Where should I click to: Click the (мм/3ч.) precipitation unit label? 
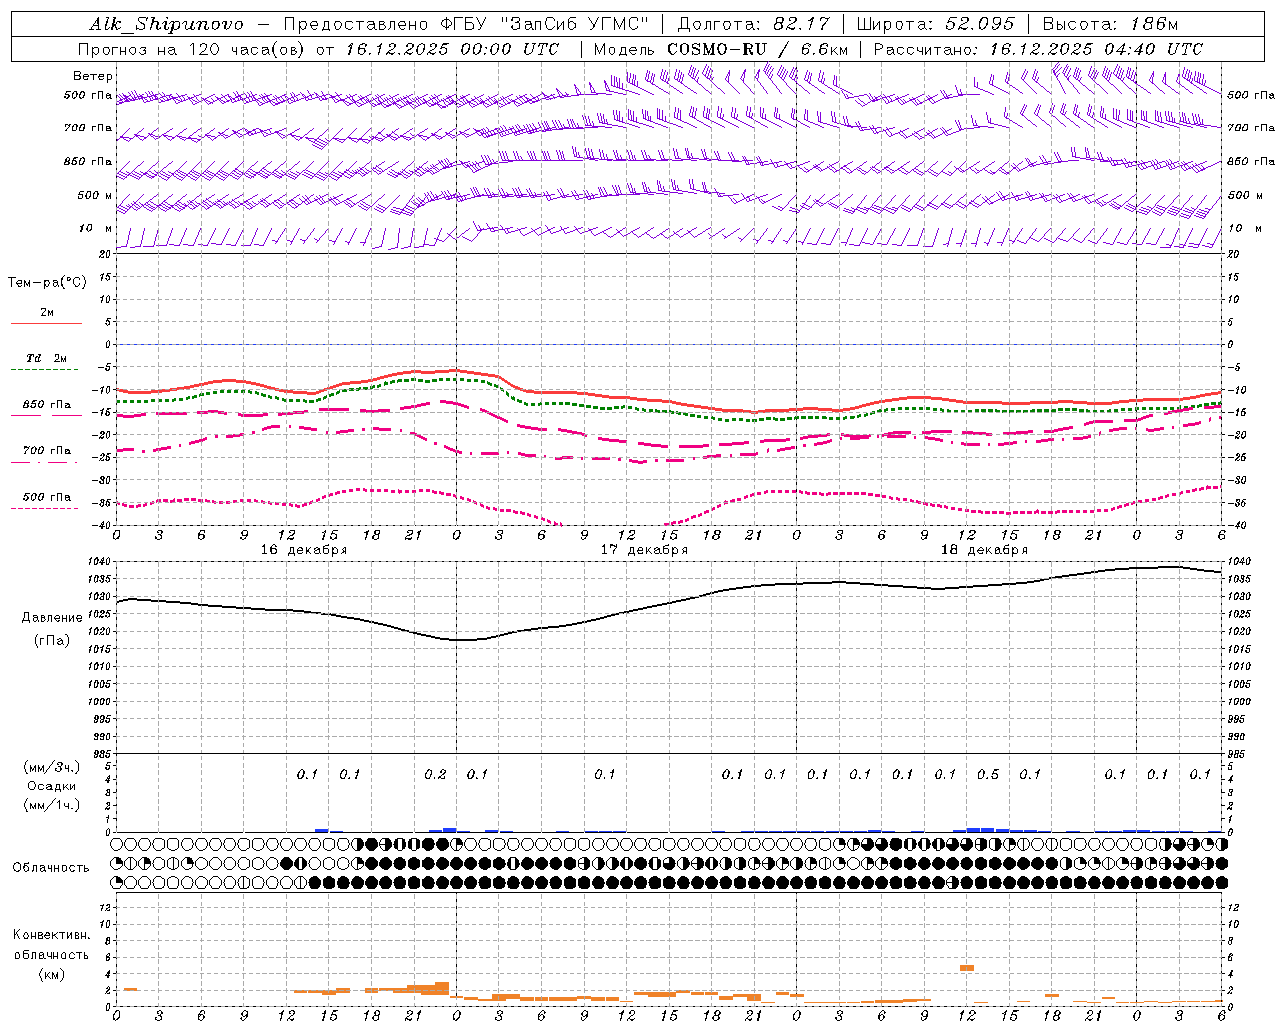pyautogui.click(x=52, y=767)
